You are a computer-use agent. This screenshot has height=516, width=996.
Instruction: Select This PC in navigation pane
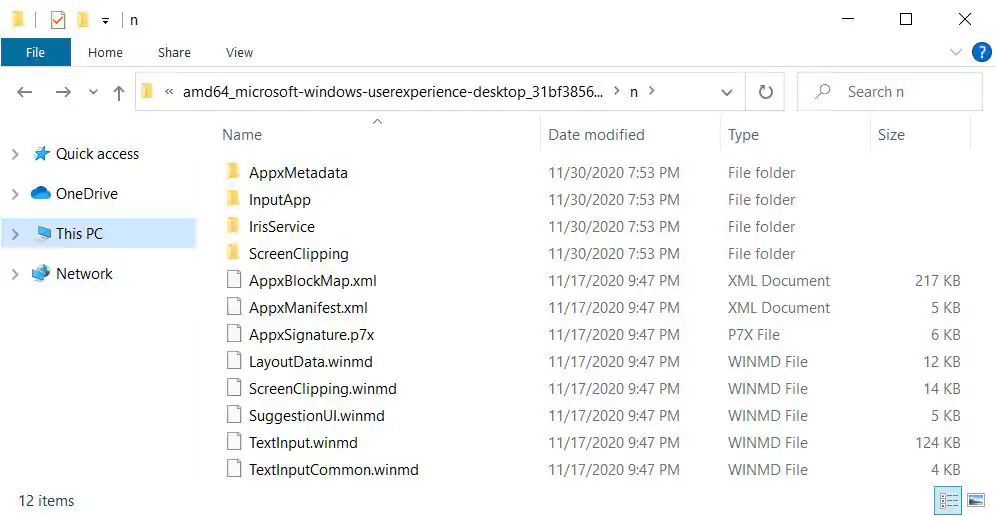(x=79, y=234)
